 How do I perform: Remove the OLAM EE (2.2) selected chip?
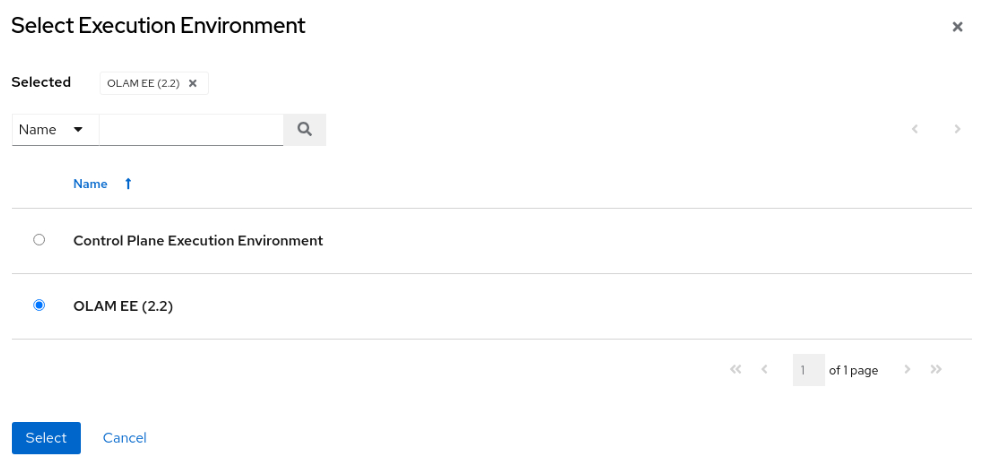[193, 83]
